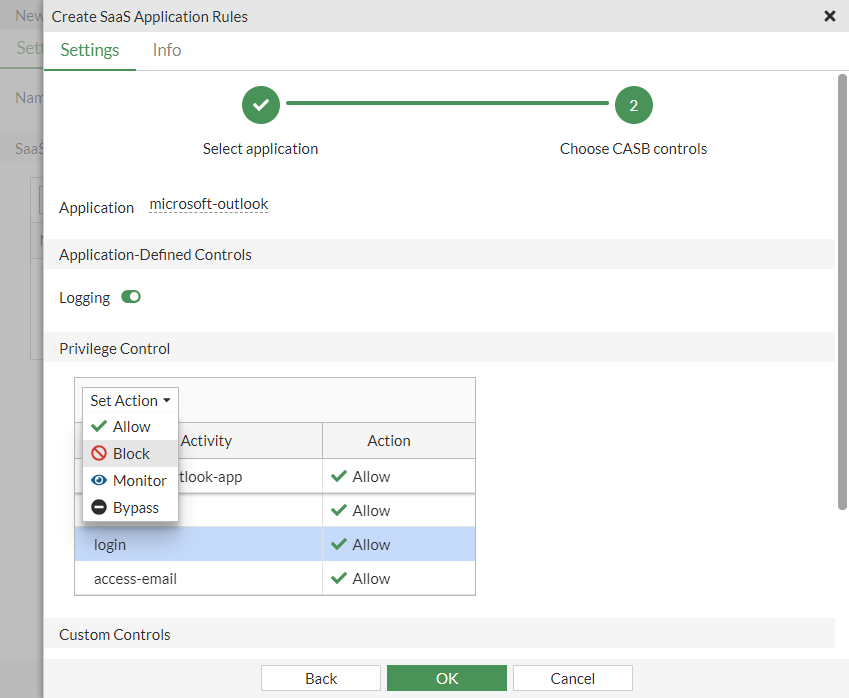Screen dimensions: 849x698
Task: Select the Settings tab
Action: pos(90,50)
